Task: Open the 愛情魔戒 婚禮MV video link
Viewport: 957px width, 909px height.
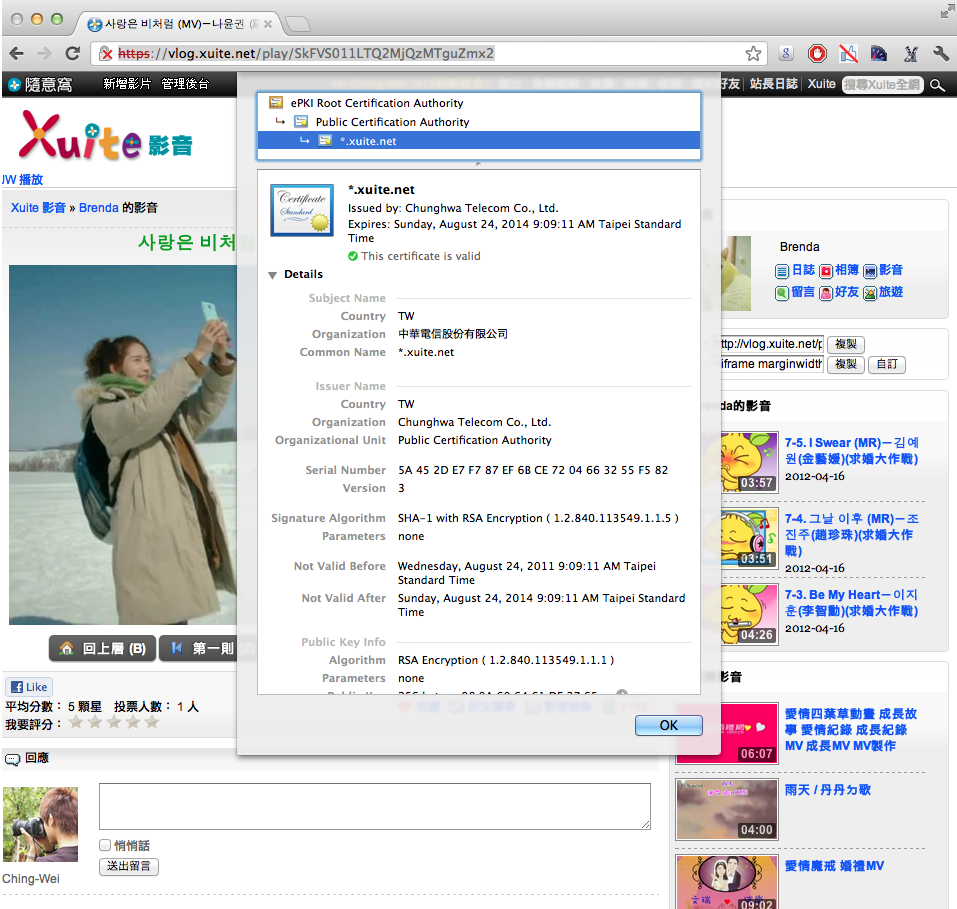Action: 834,866
